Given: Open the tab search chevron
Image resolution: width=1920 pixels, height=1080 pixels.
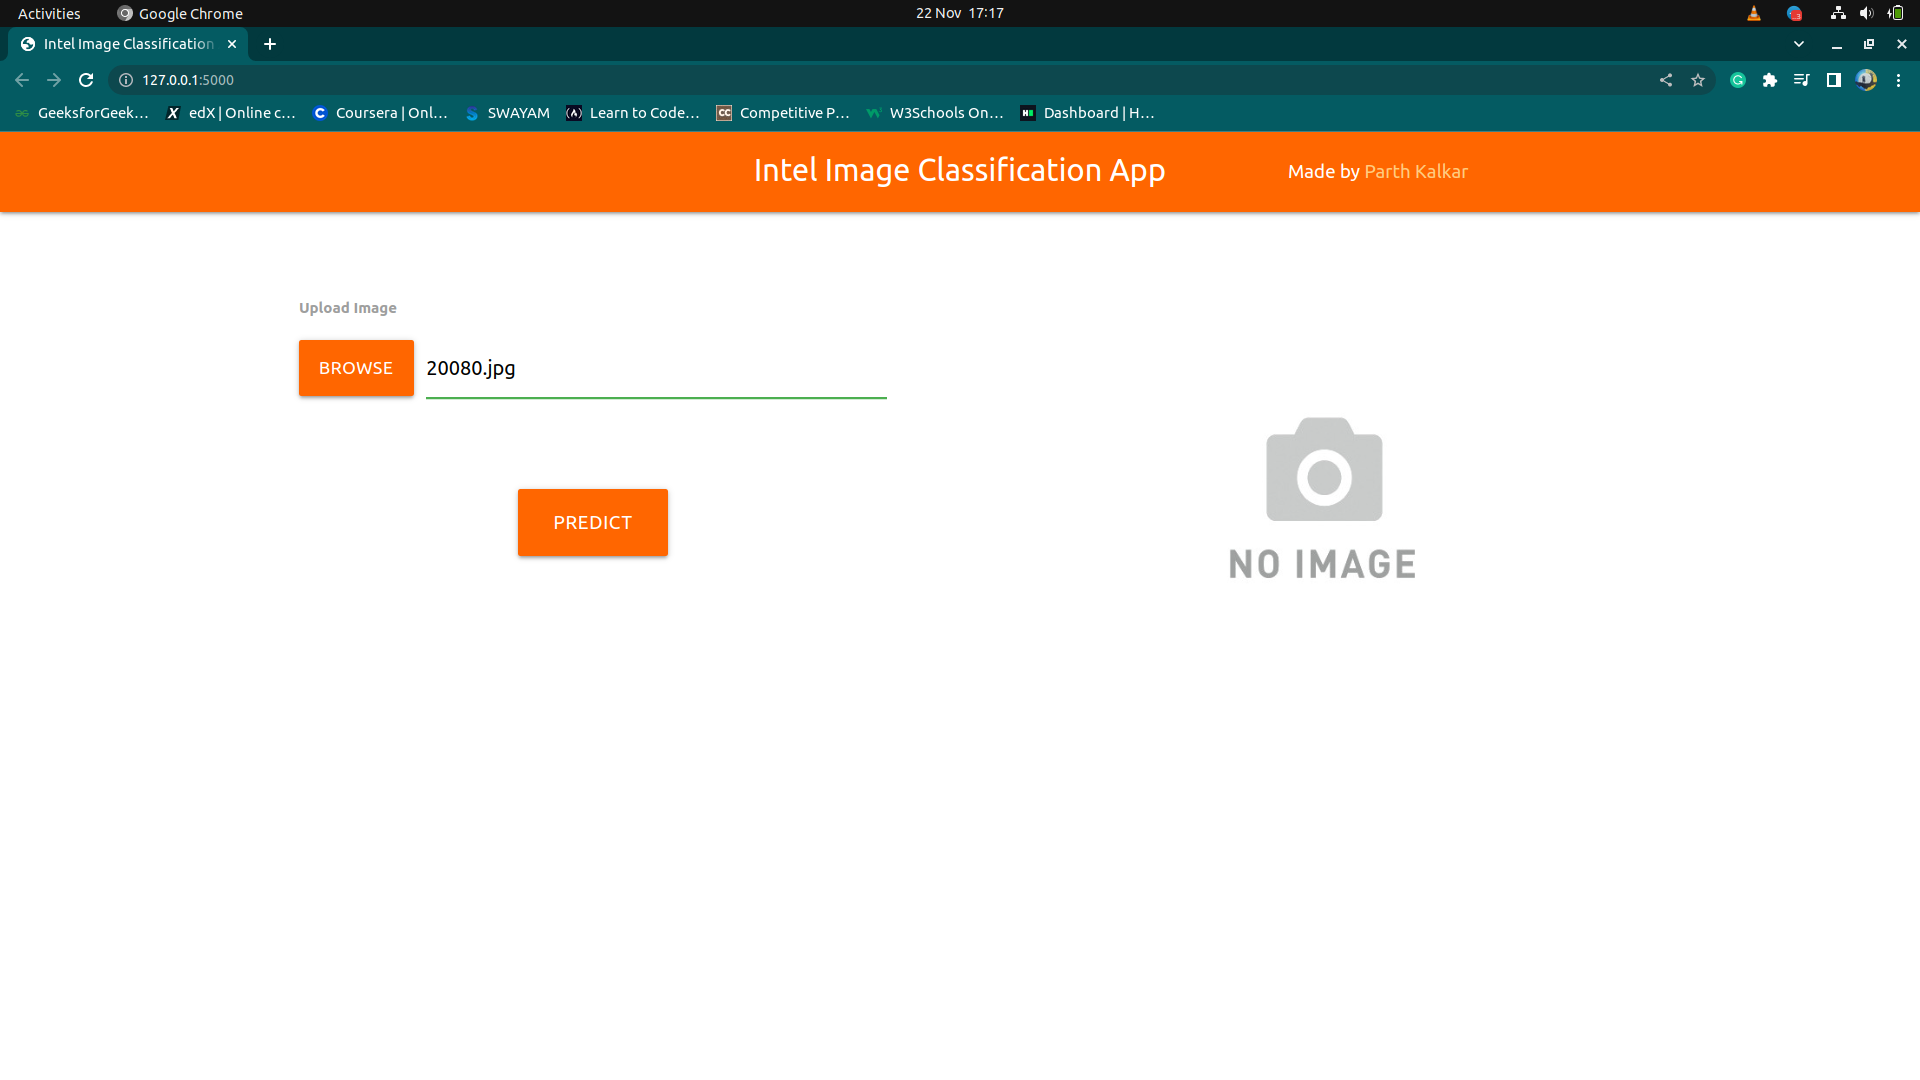Looking at the screenshot, I should [x=1799, y=44].
